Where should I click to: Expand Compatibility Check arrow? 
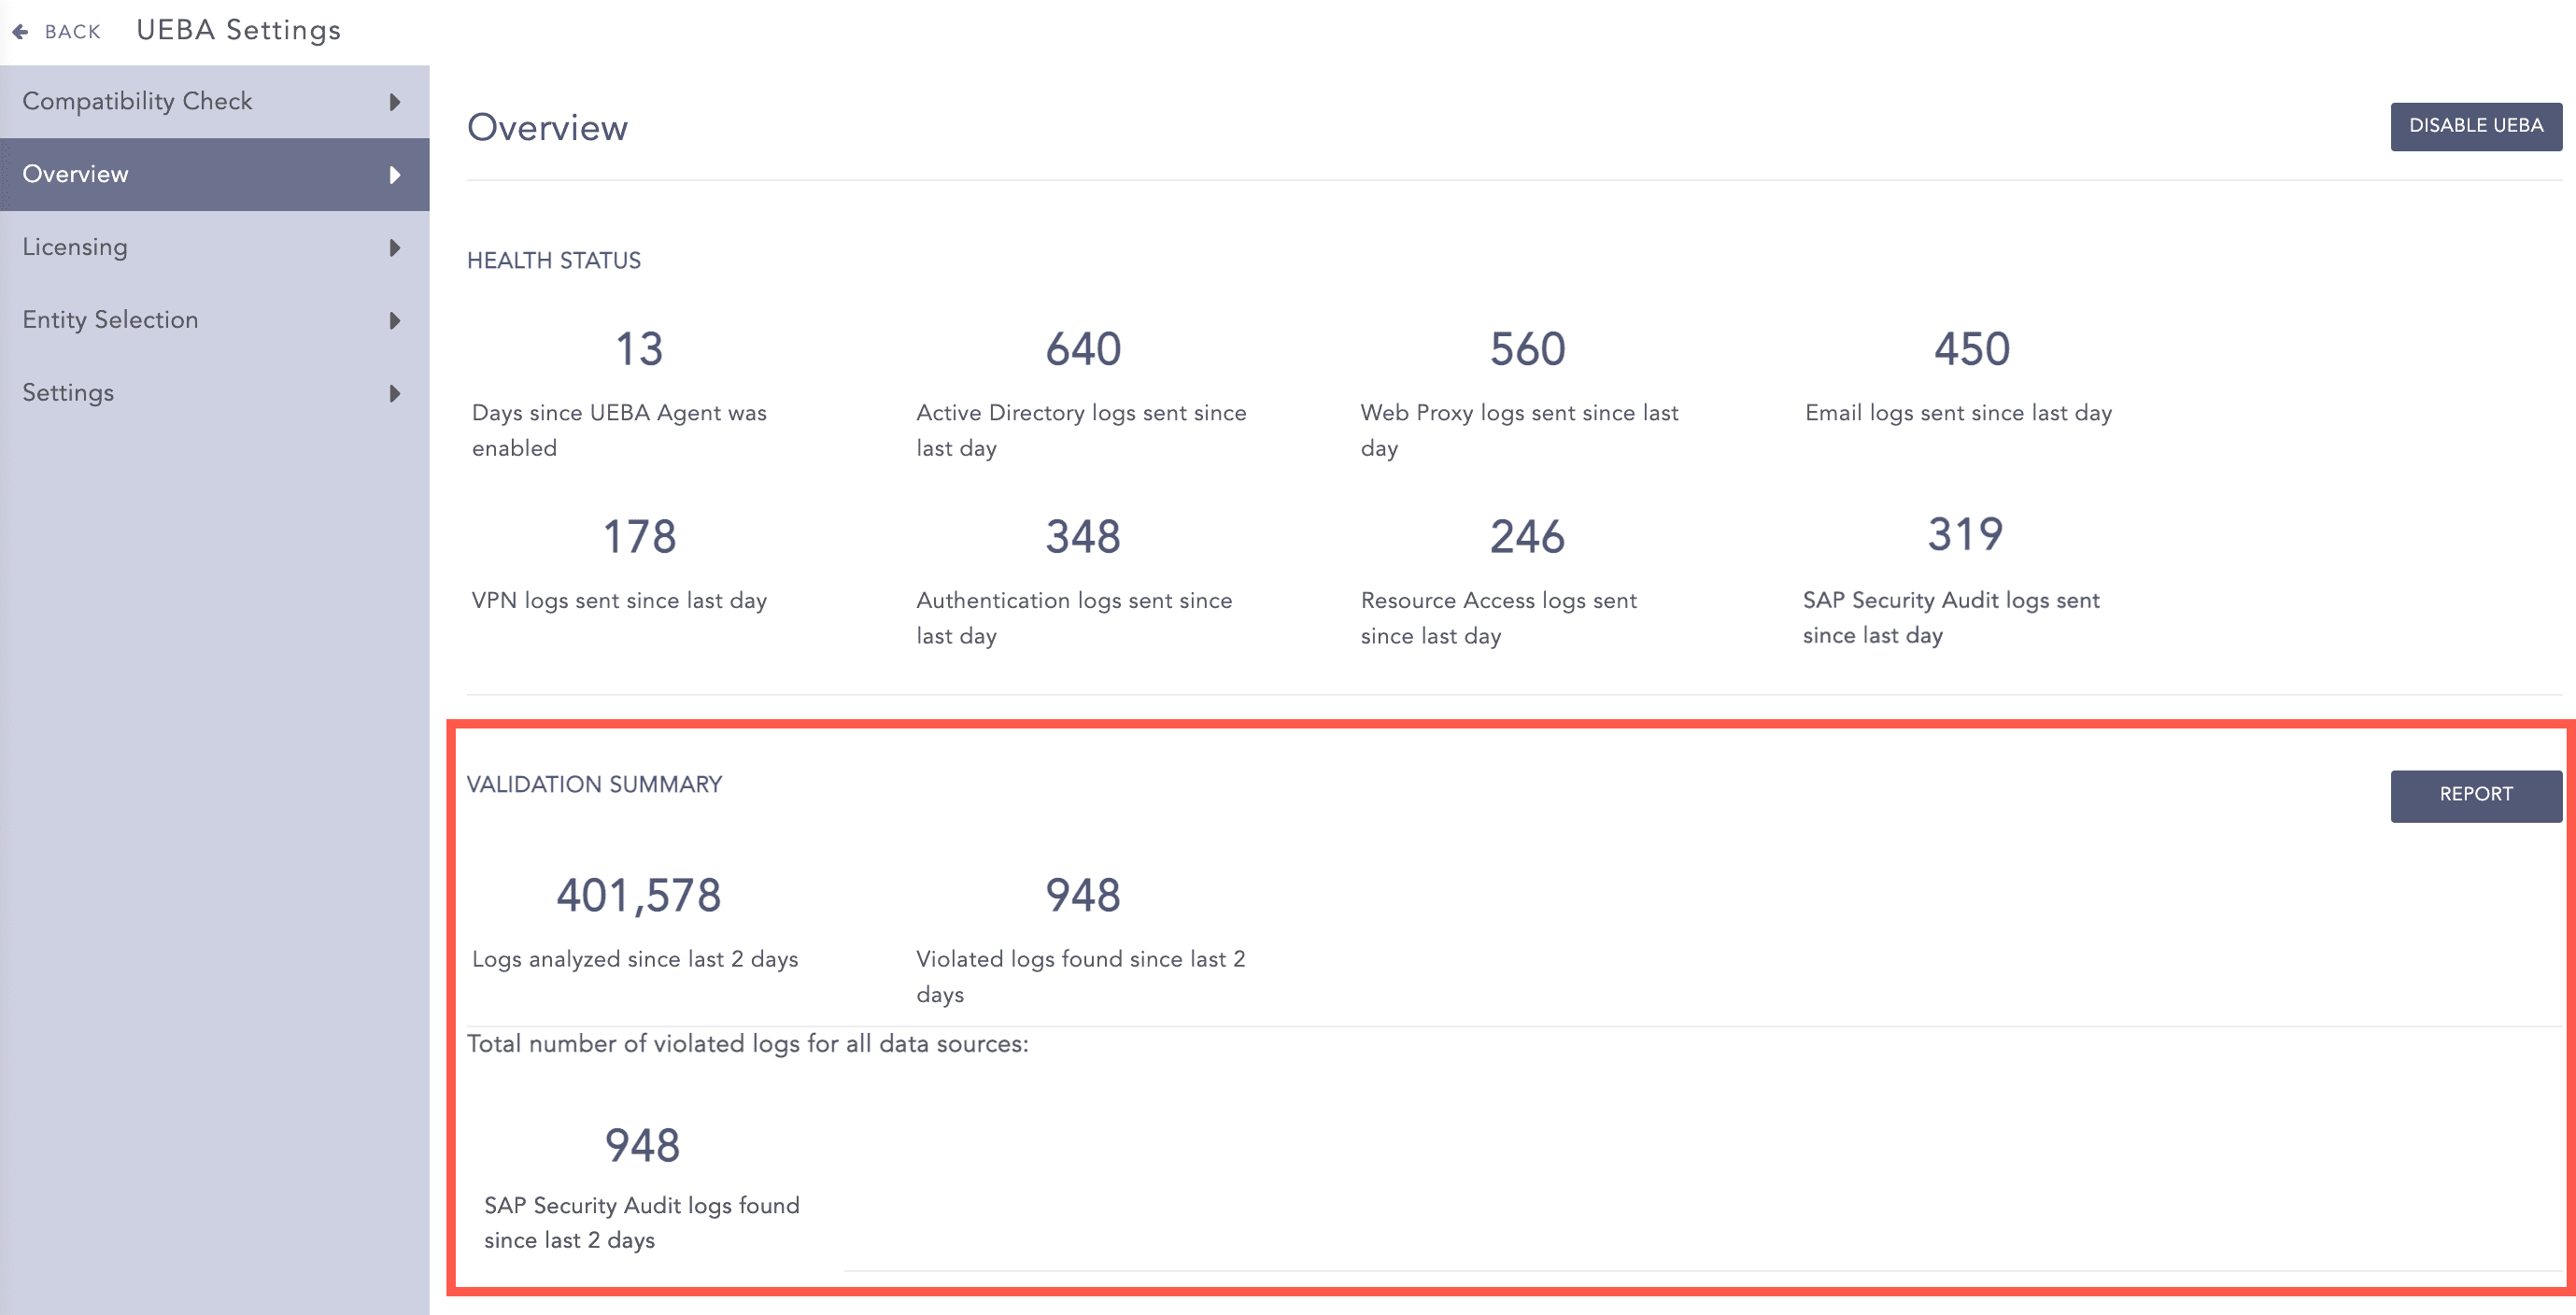[x=395, y=102]
